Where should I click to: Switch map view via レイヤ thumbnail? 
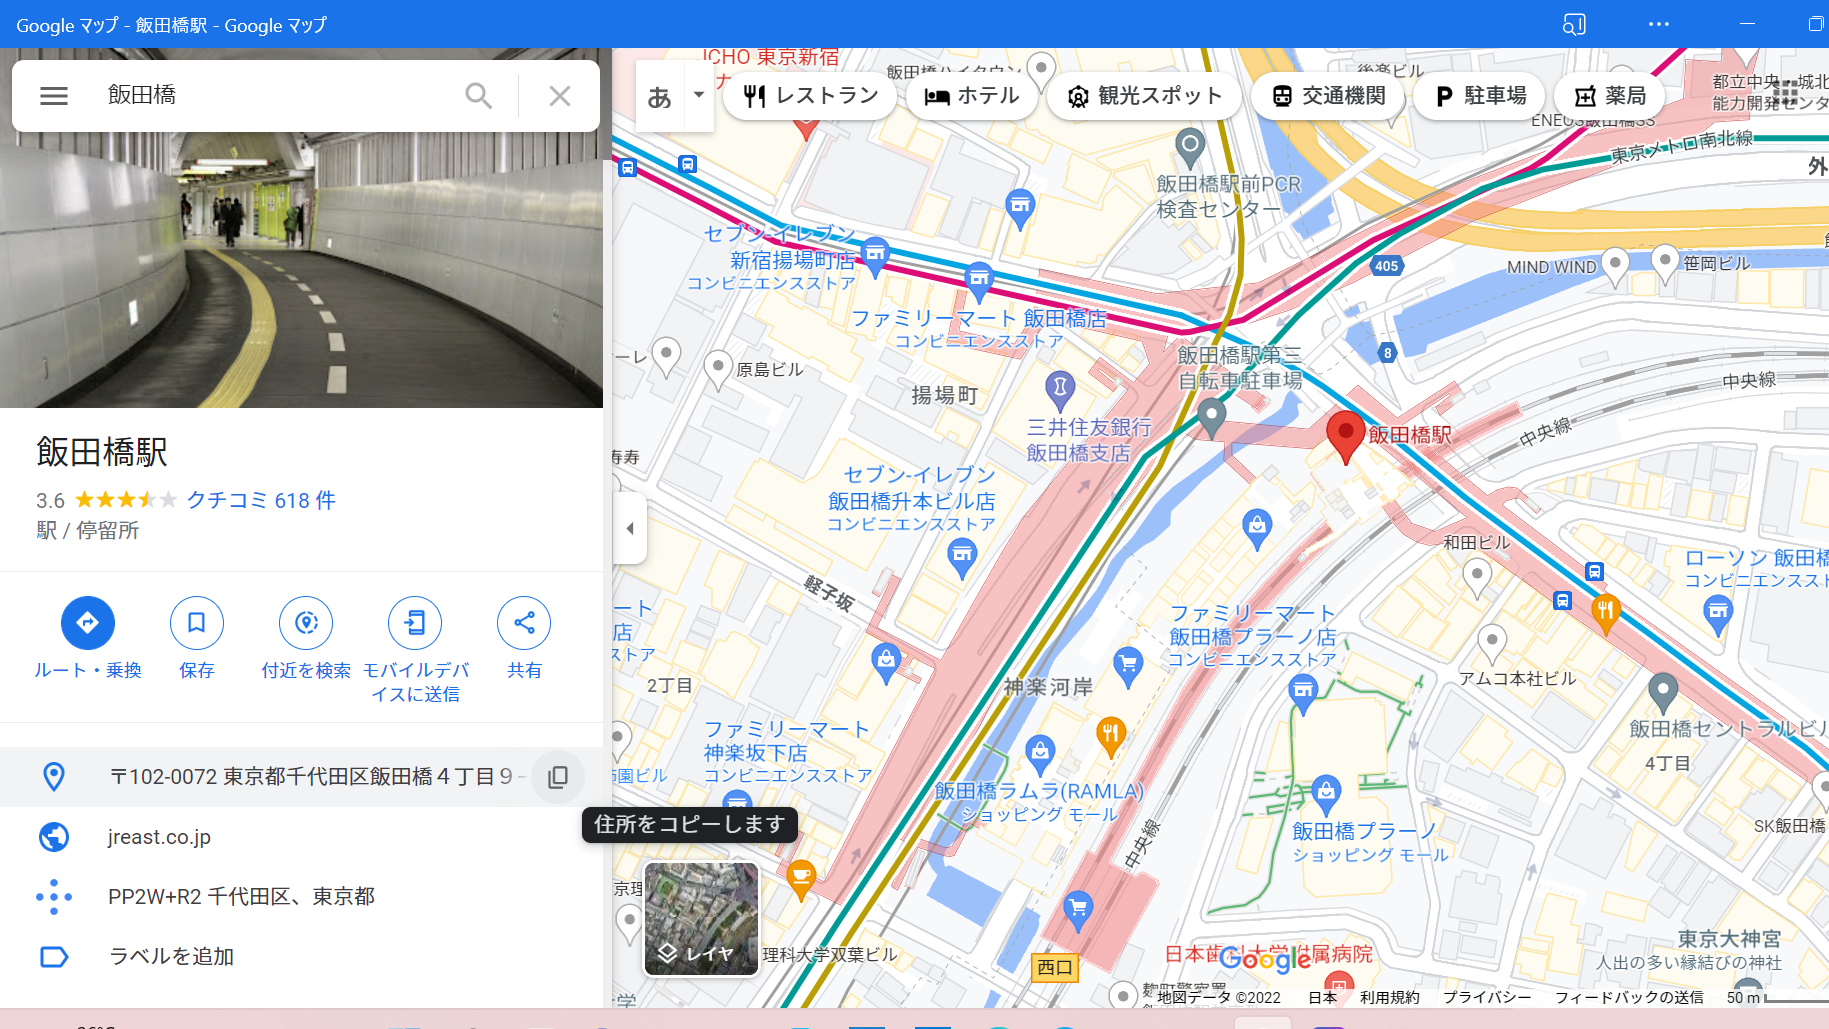701,919
